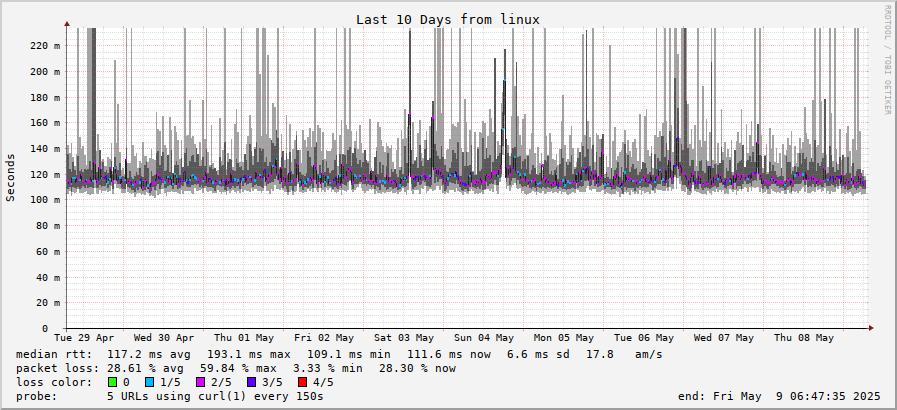Click the '117.2 ms avg' median rtt value
Screen dimensions: 897x410
point(149,355)
